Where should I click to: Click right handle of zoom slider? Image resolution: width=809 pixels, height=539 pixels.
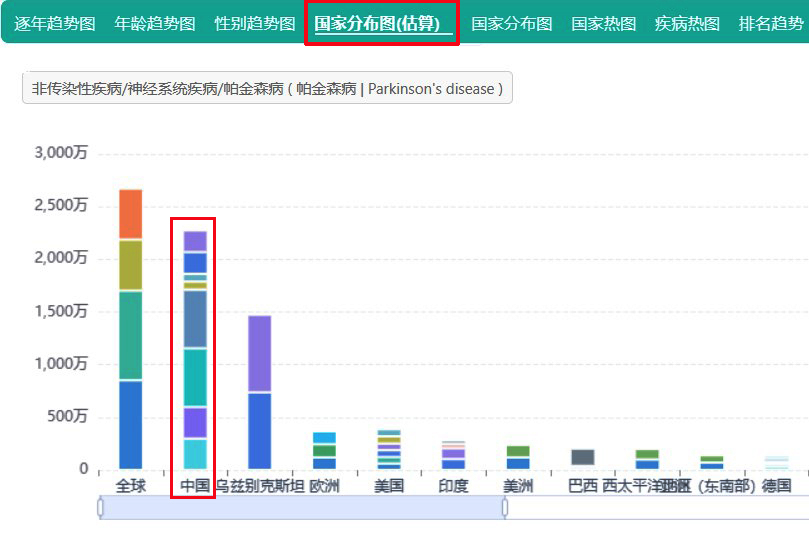(x=505, y=508)
